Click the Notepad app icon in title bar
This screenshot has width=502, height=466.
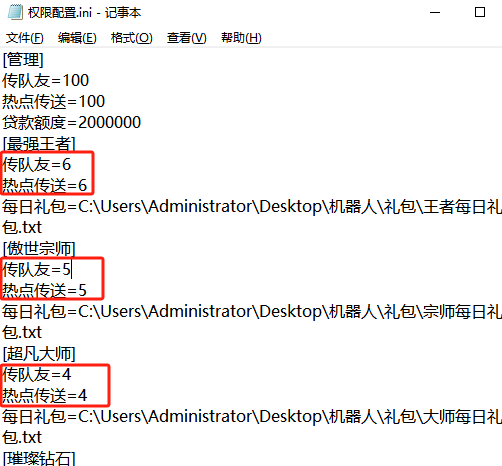[x=15, y=12]
